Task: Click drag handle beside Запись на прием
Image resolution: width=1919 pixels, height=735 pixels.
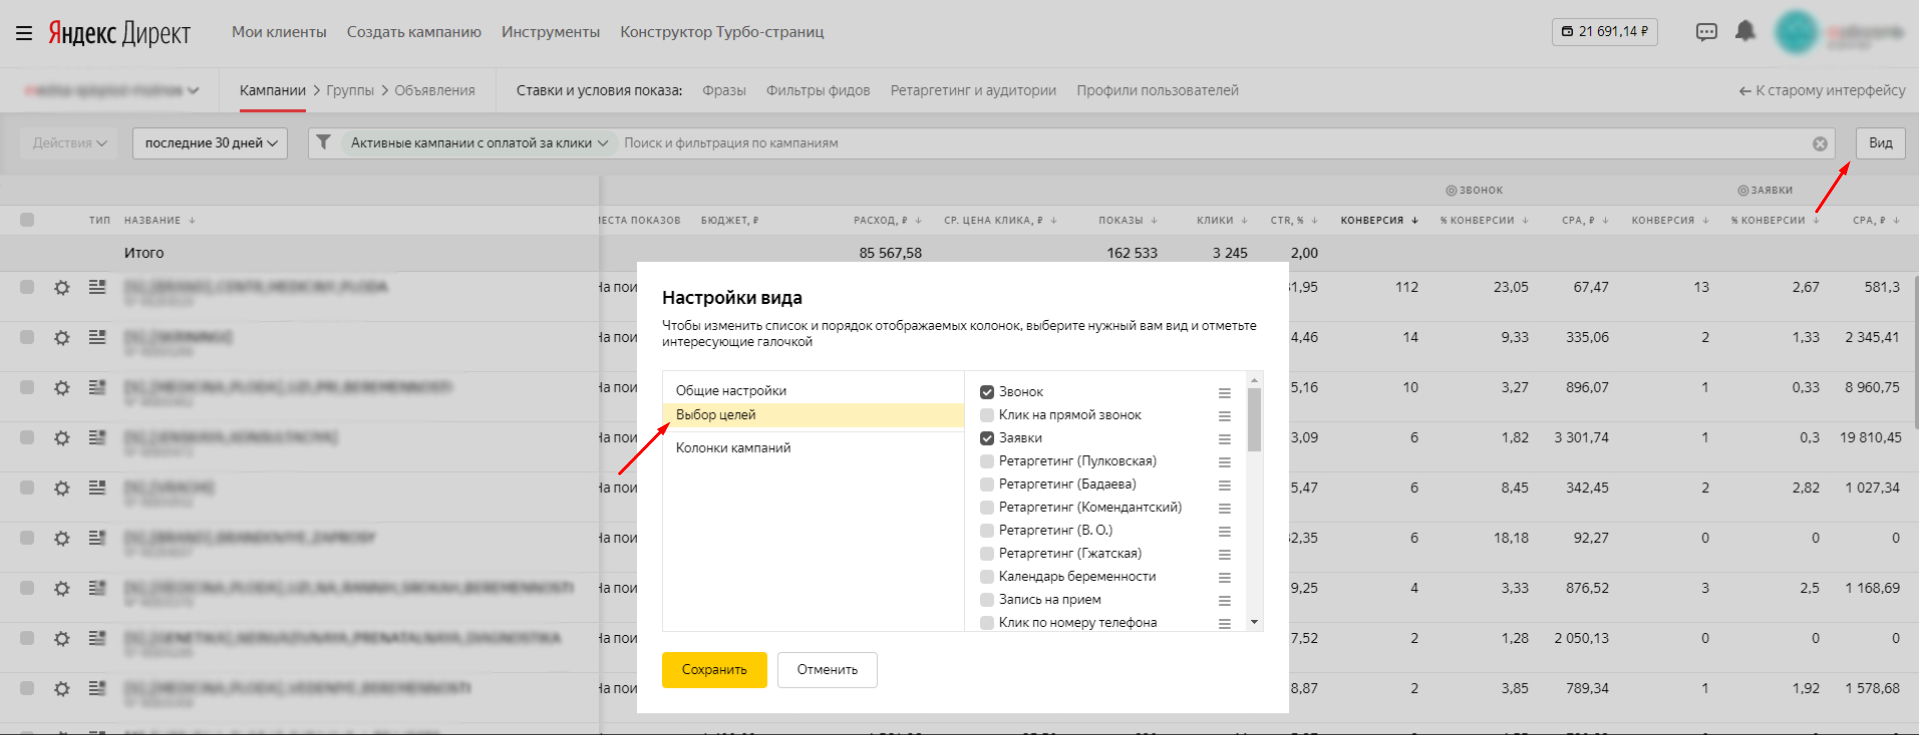Action: [x=1224, y=600]
